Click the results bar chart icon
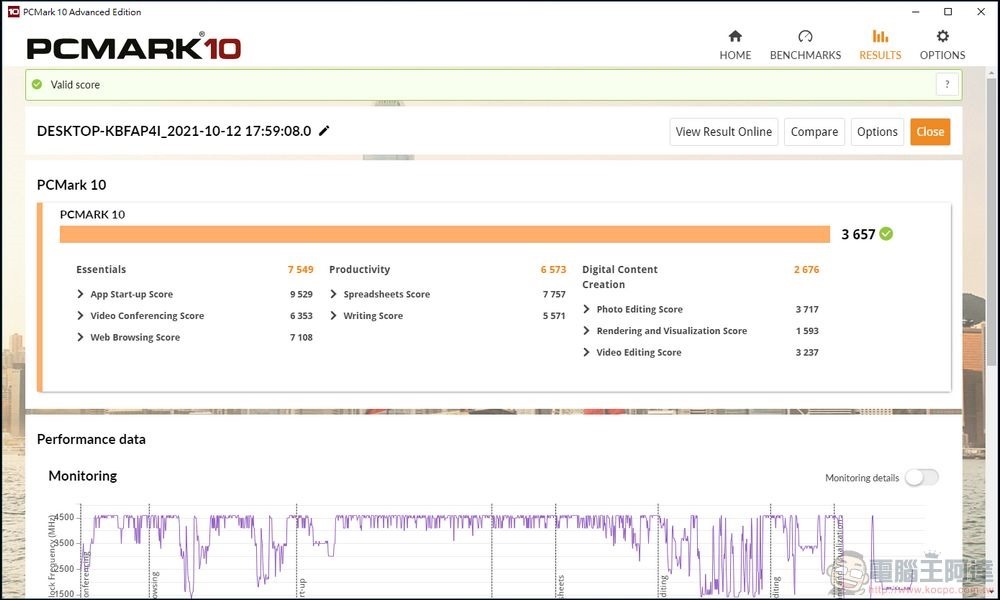The width and height of the screenshot is (1000, 600). pyautogui.click(x=880, y=36)
